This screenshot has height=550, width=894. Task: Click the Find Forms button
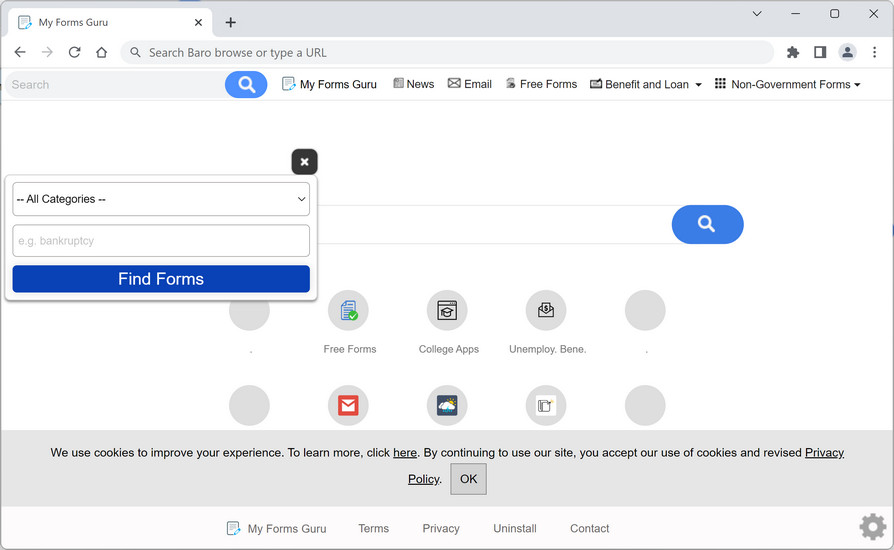[x=161, y=279]
